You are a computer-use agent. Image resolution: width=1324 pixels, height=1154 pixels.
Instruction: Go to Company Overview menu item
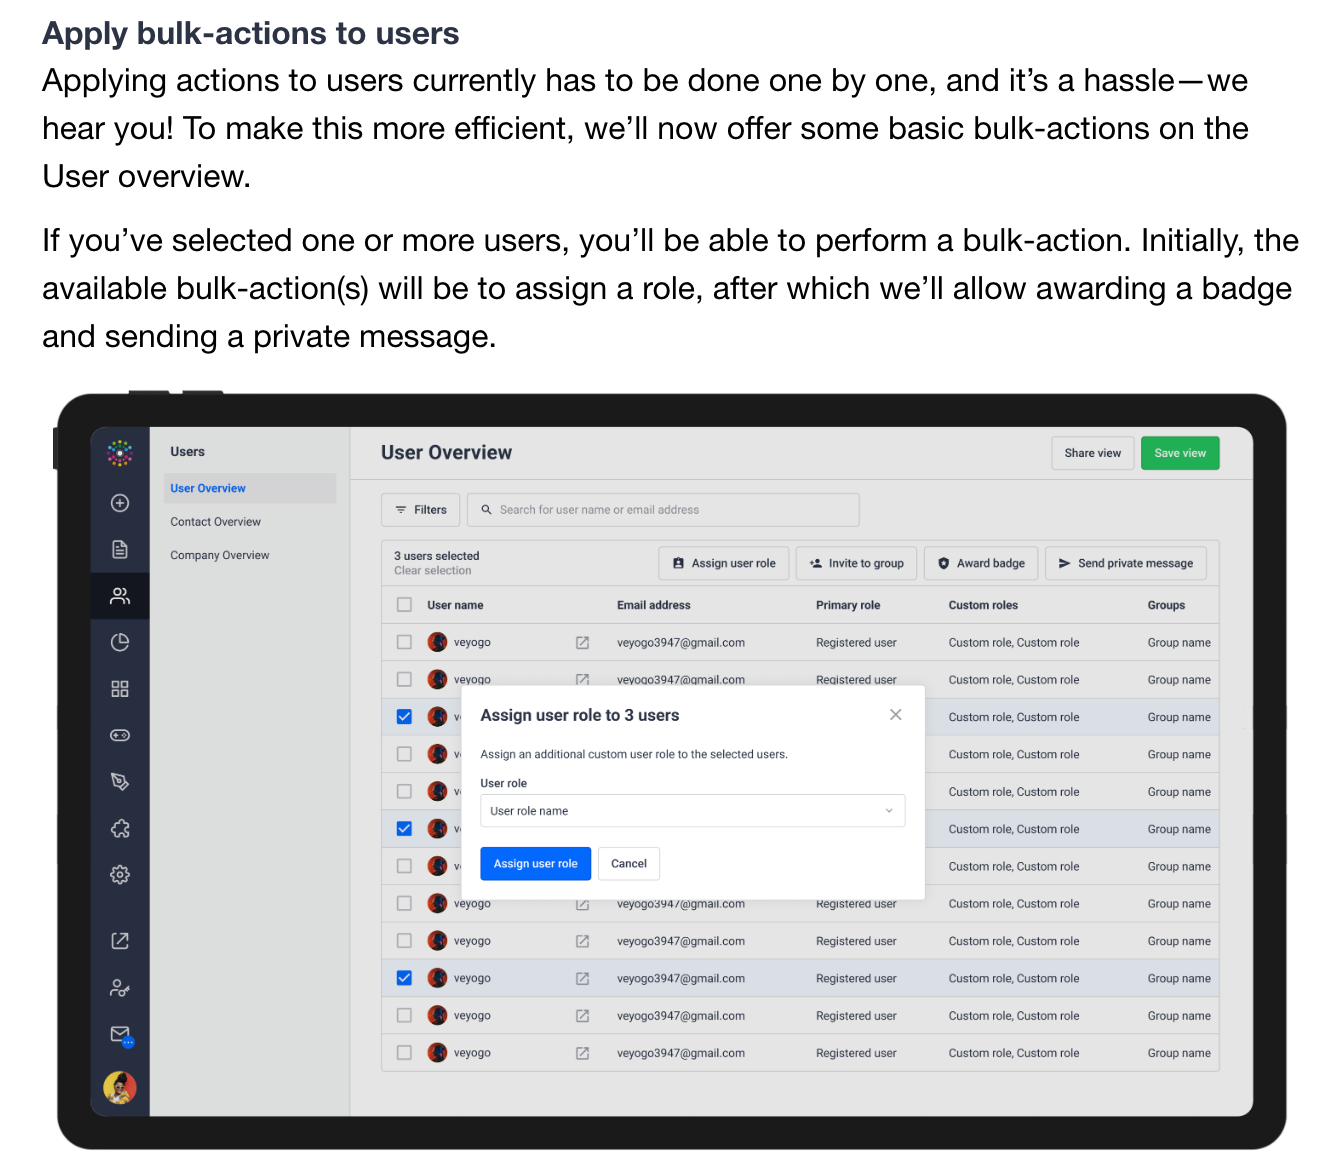220,555
